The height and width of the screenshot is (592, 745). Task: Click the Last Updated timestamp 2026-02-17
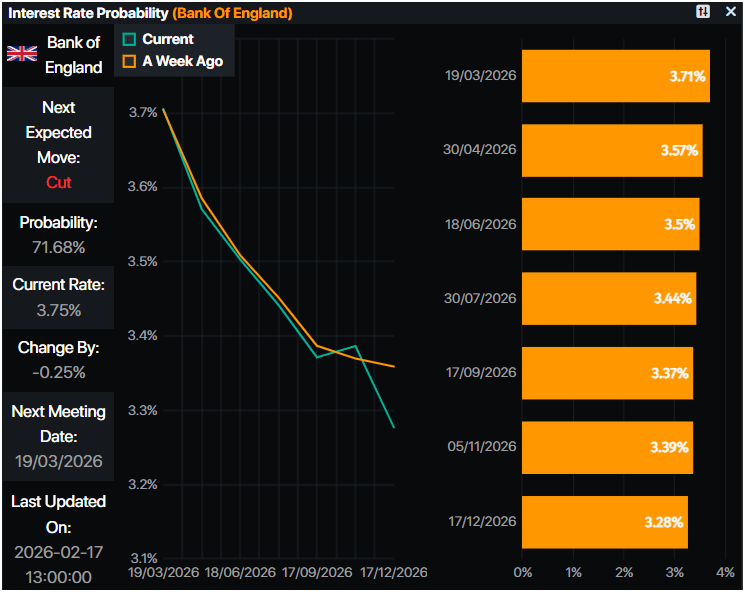(x=58, y=552)
